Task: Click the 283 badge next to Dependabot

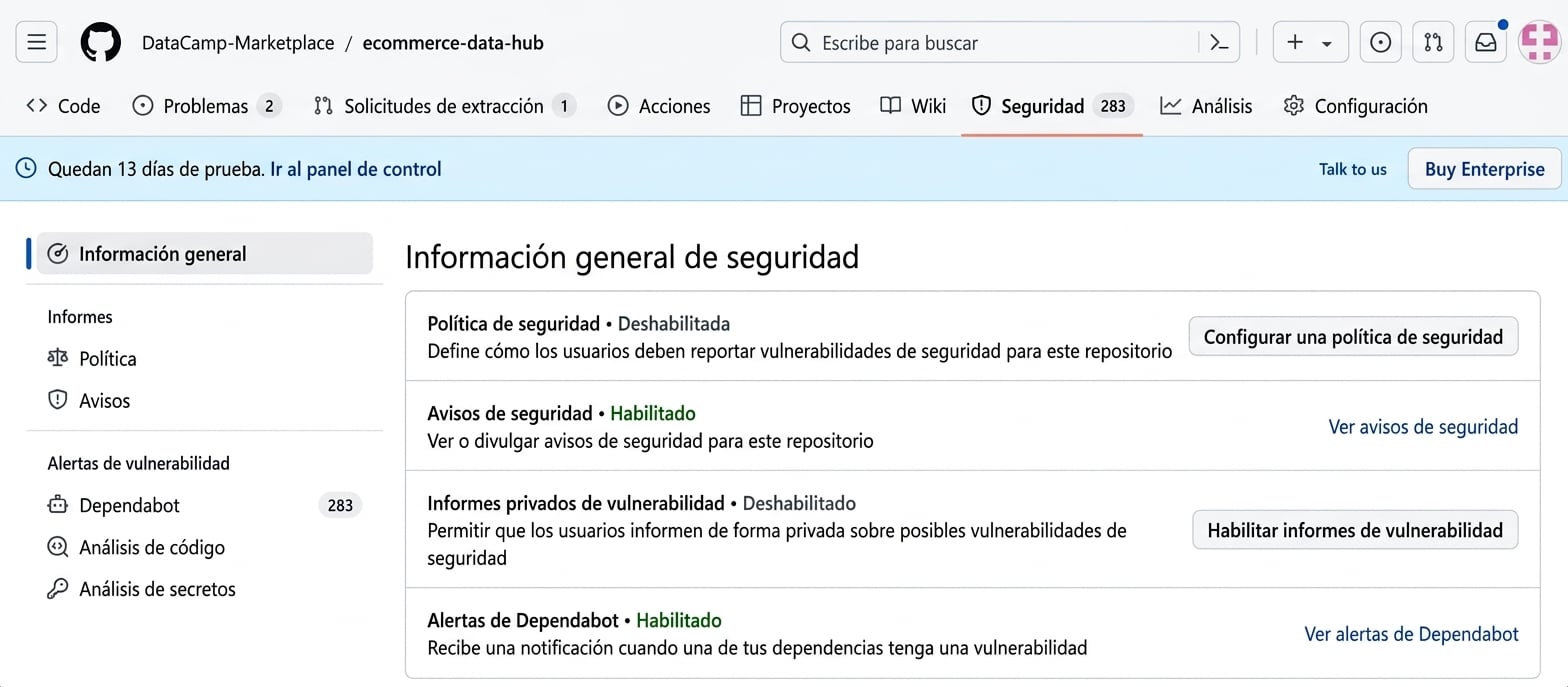Action: pyautogui.click(x=340, y=505)
